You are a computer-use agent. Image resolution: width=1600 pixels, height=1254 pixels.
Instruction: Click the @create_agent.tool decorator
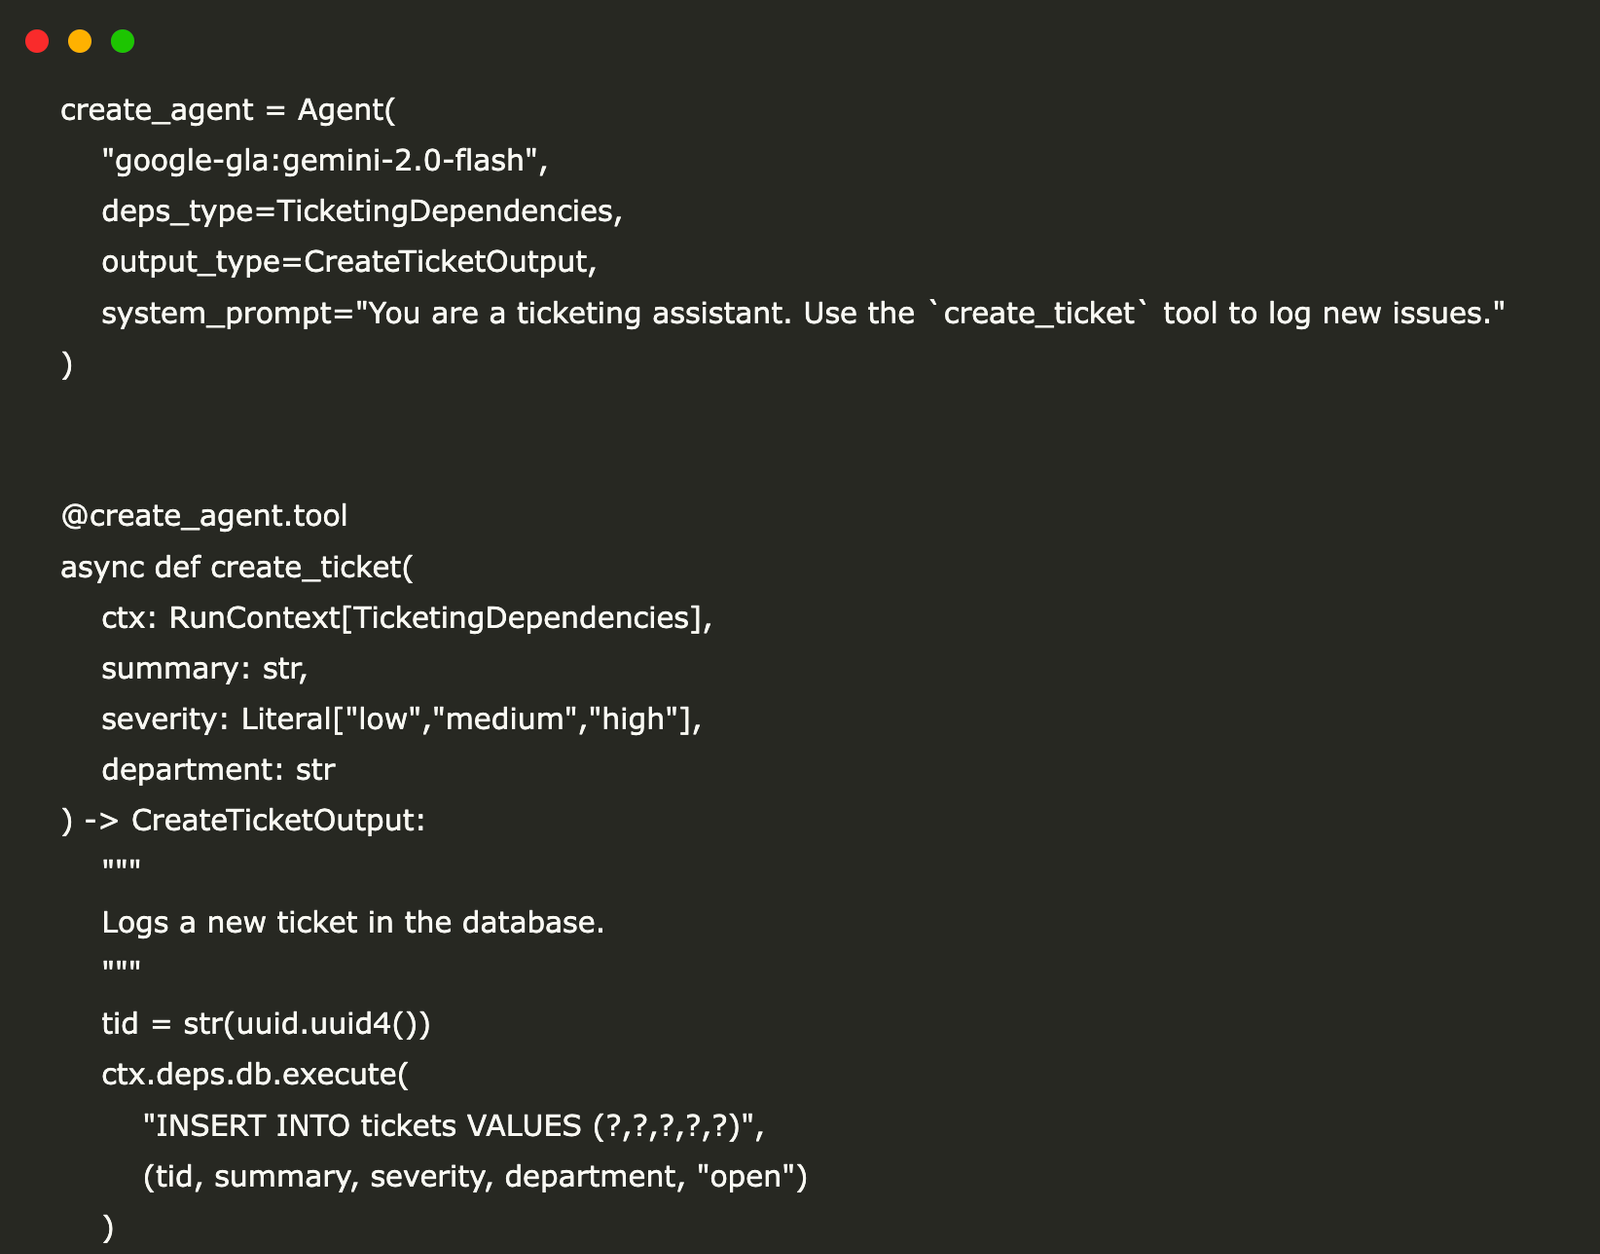click(203, 516)
